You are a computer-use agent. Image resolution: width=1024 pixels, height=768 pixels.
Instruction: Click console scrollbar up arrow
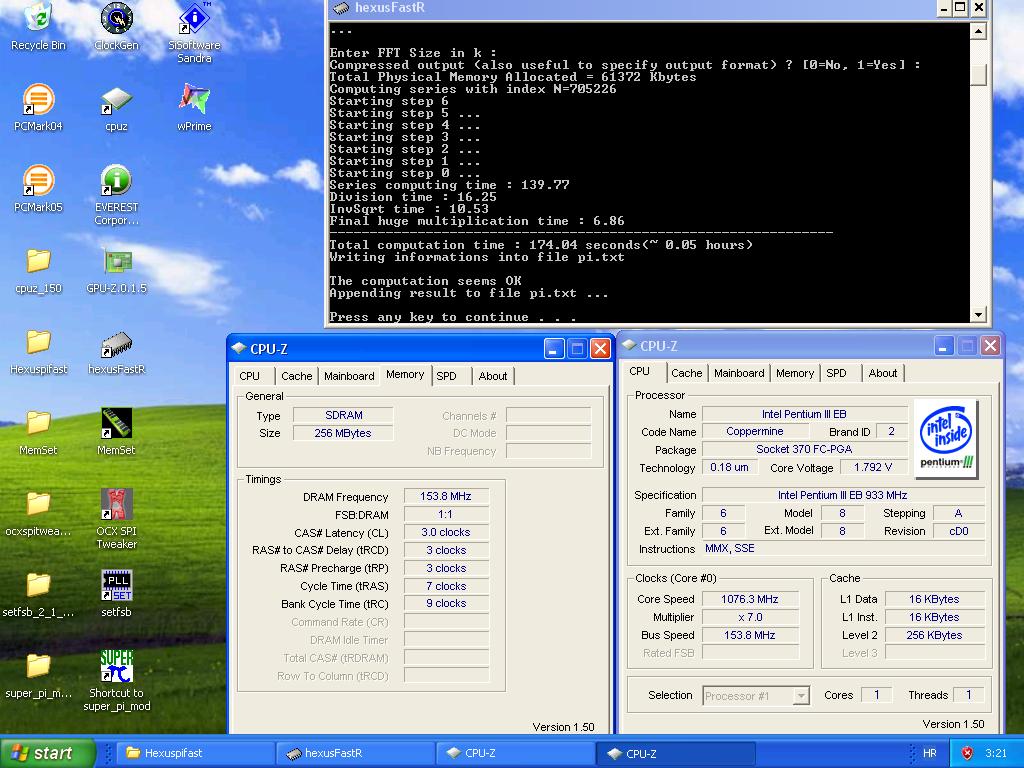click(x=978, y=31)
